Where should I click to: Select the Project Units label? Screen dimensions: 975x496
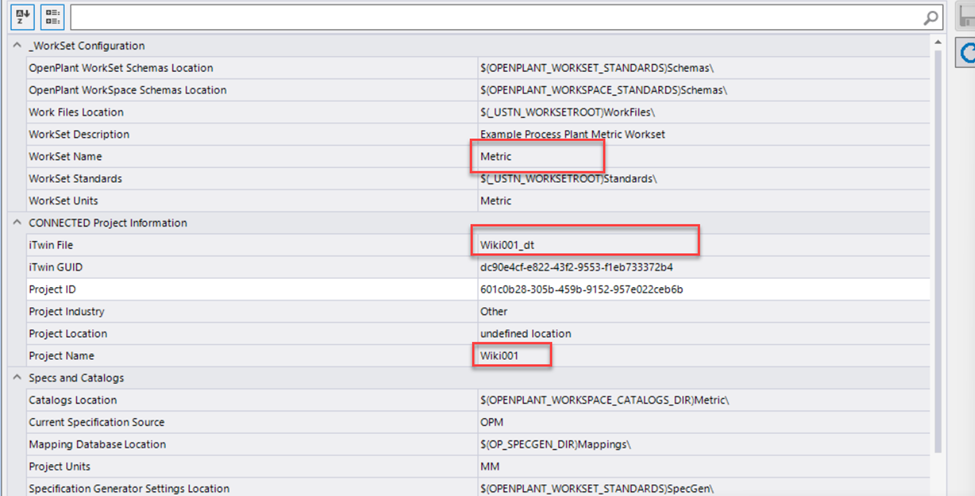point(59,467)
